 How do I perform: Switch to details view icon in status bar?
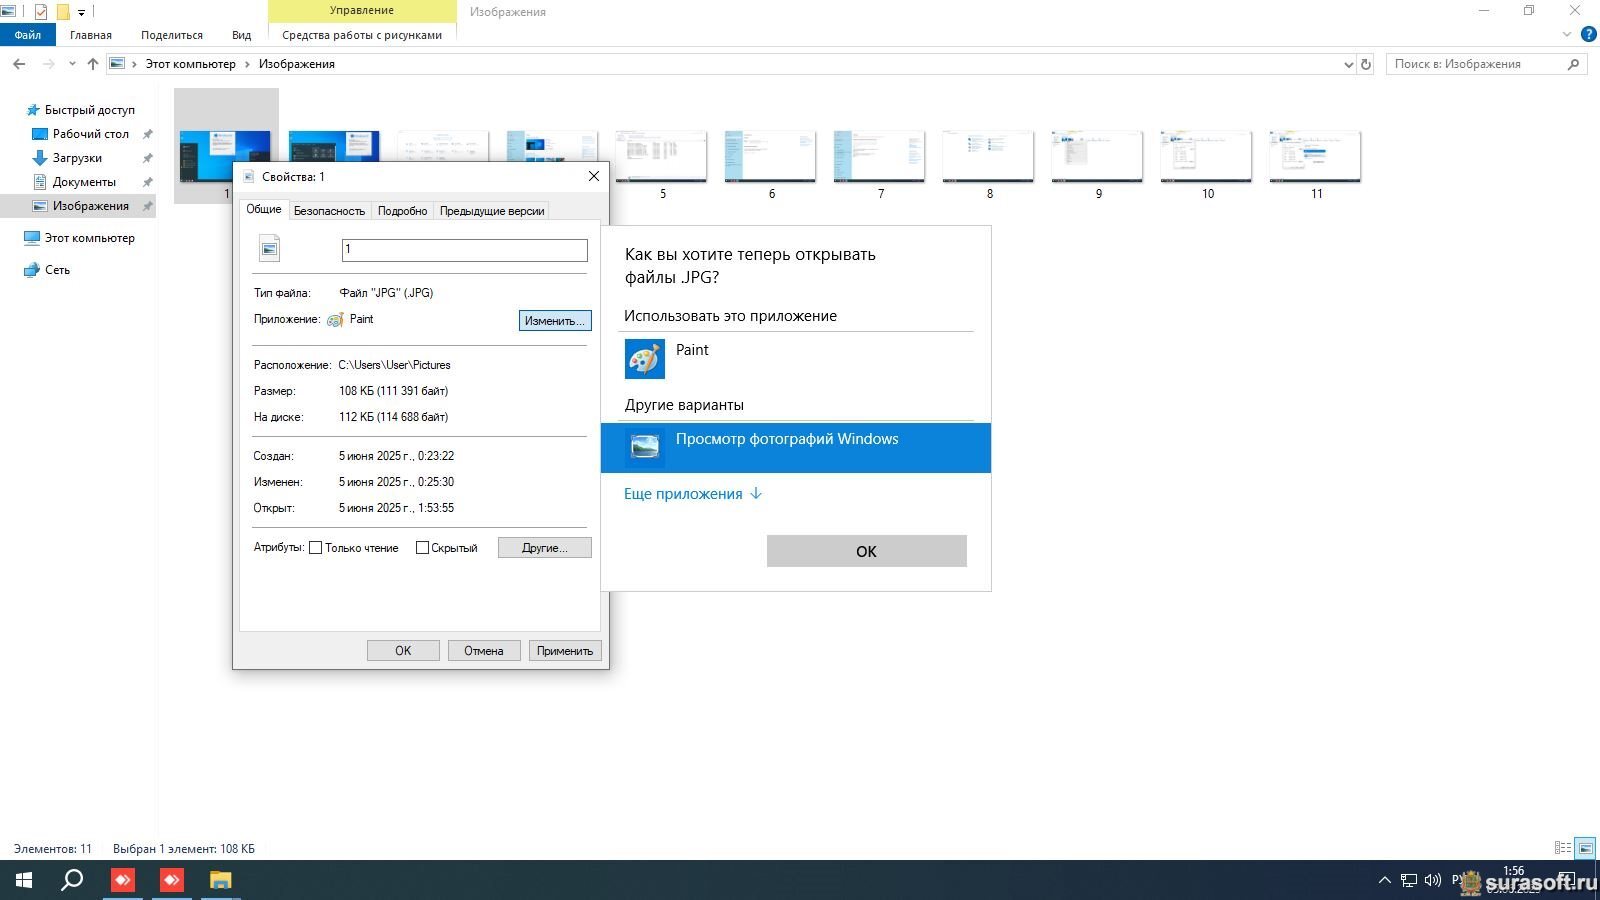(x=1563, y=848)
